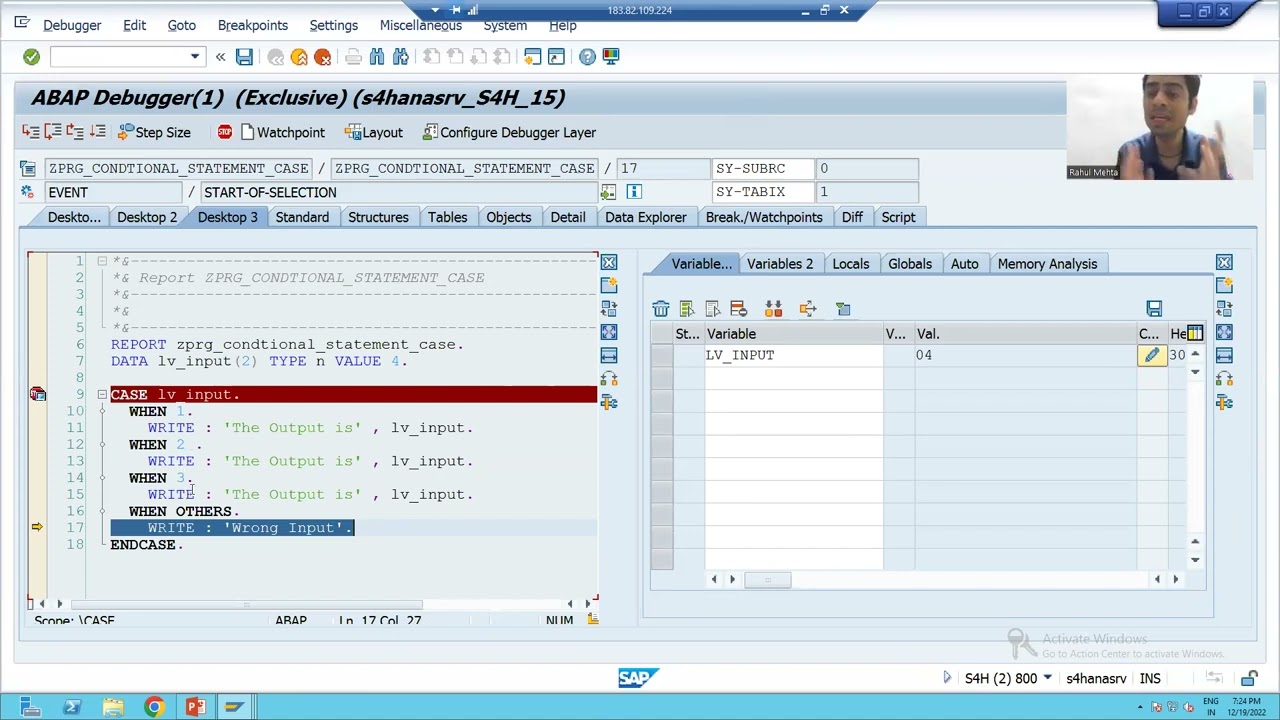Open the Miscellaneous menu
Screen dimensions: 1280x720
coord(420,25)
